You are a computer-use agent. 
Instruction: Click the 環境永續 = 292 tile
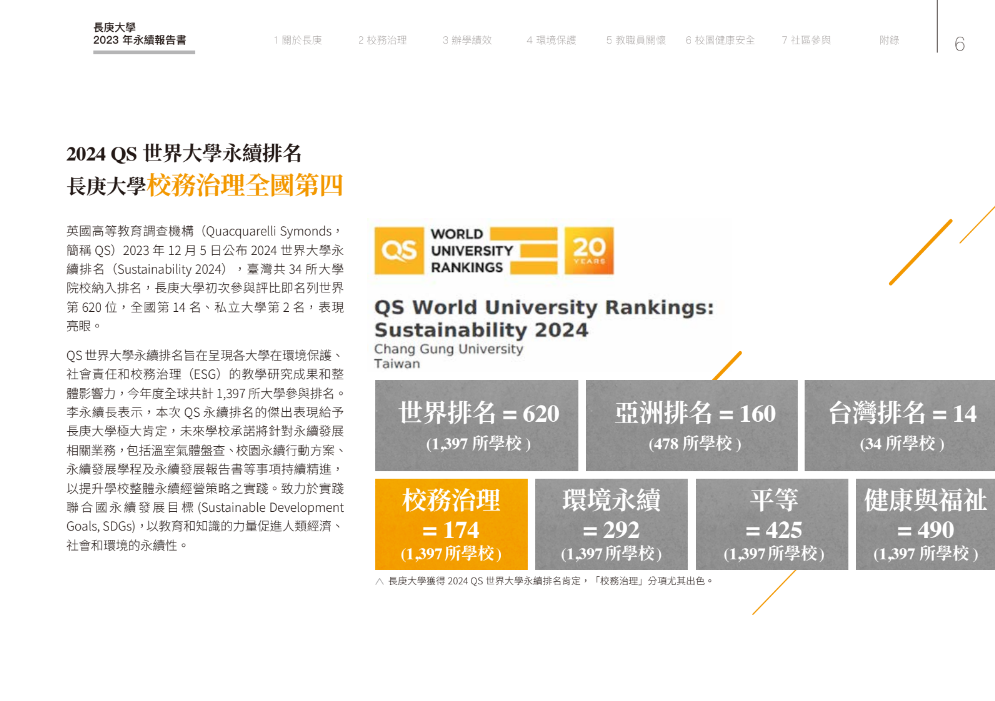pos(611,524)
